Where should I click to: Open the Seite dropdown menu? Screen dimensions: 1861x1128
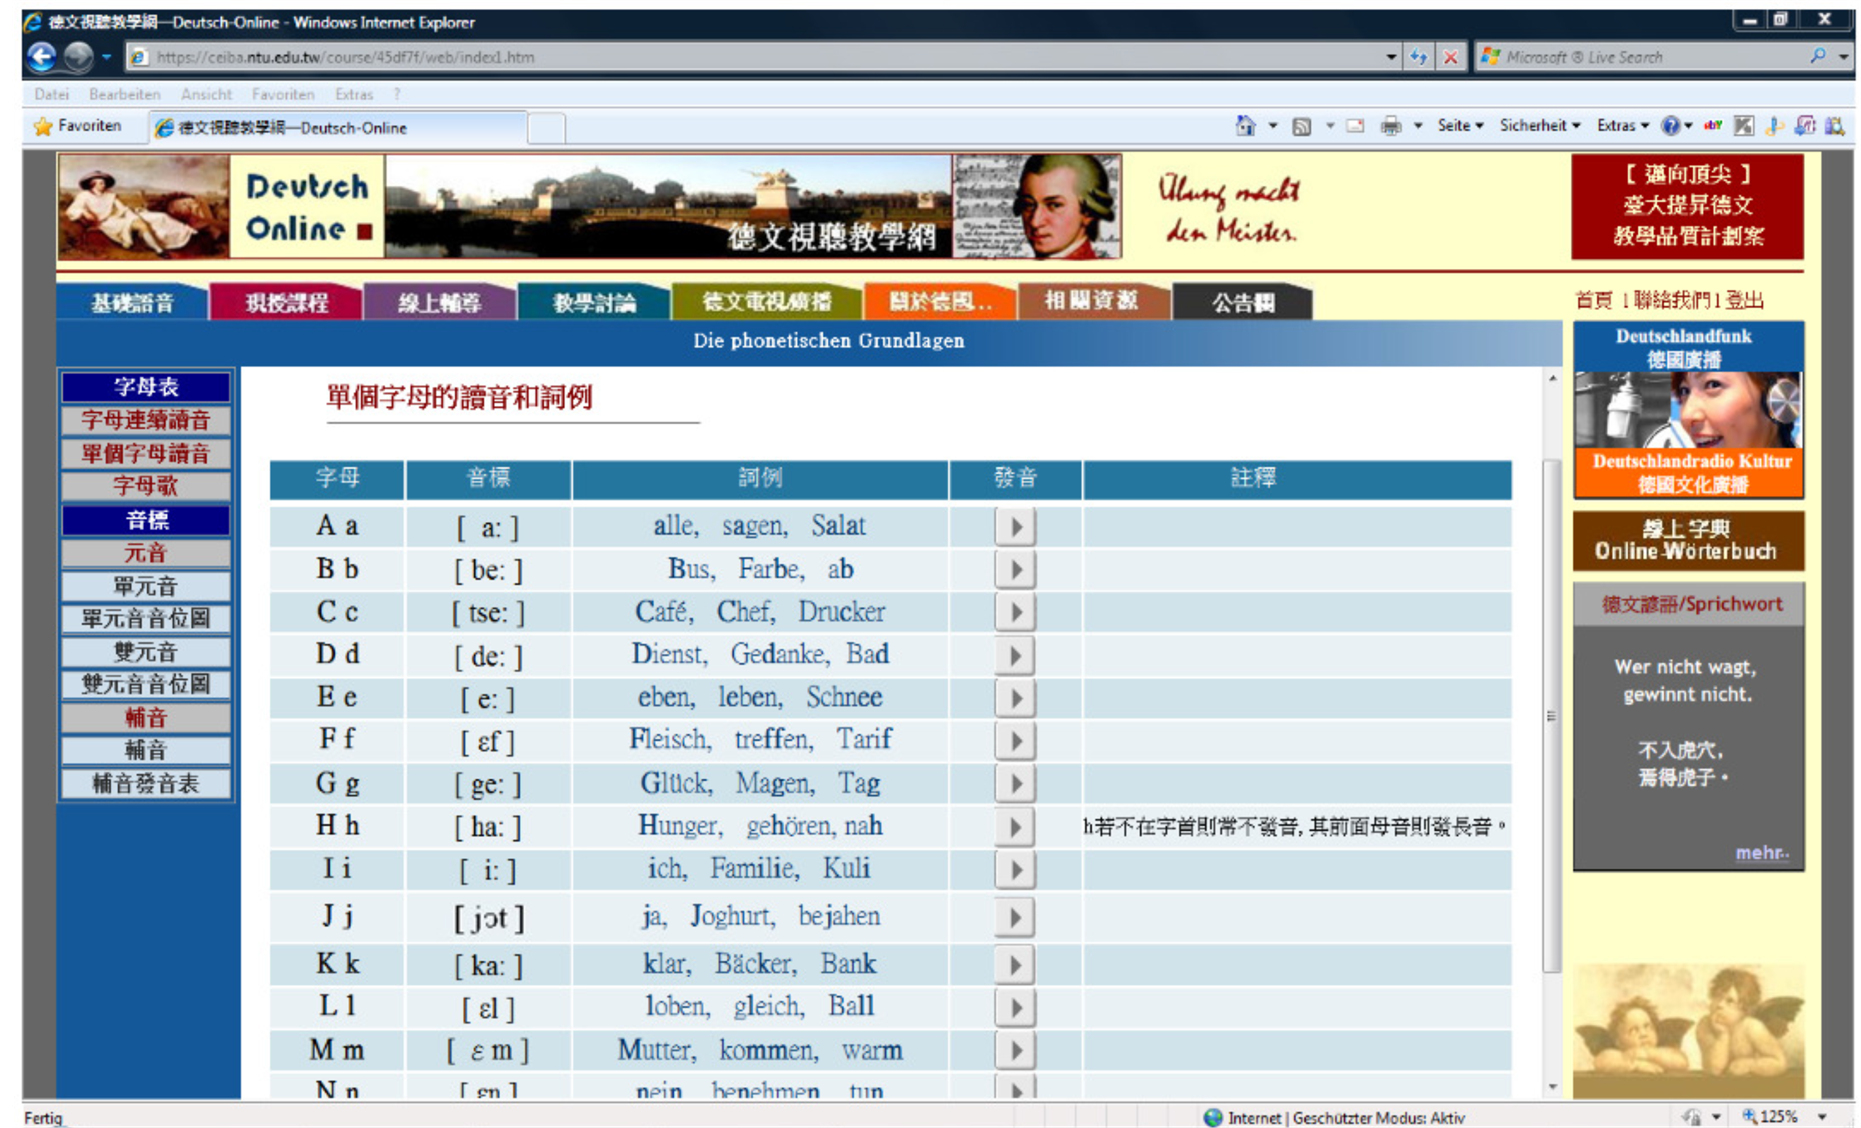tap(1460, 126)
